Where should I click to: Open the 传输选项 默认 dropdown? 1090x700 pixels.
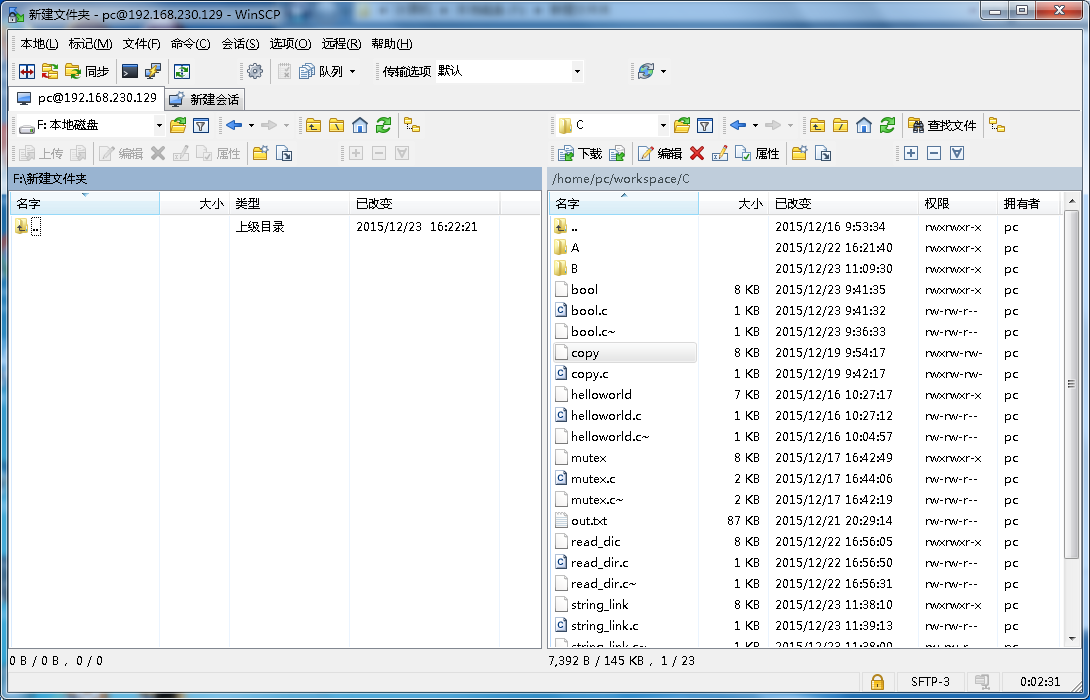(x=577, y=71)
